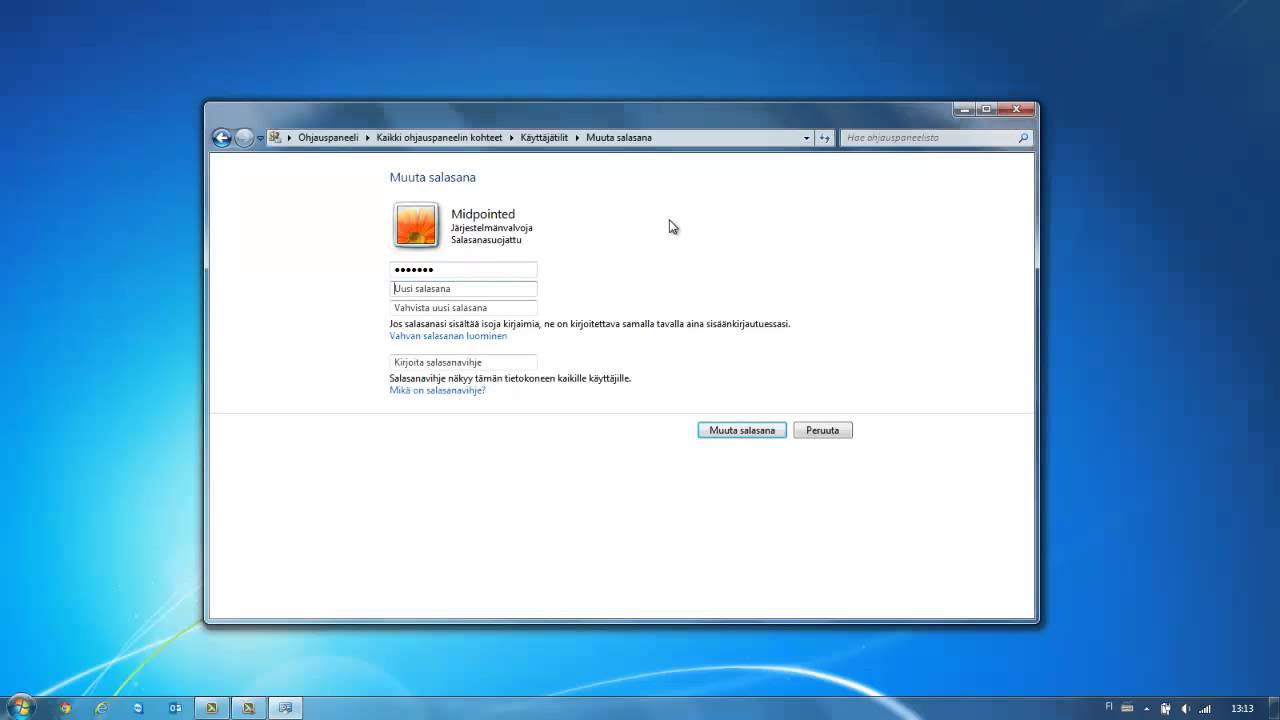
Task: Click the Midpointed account name
Action: [483, 214]
